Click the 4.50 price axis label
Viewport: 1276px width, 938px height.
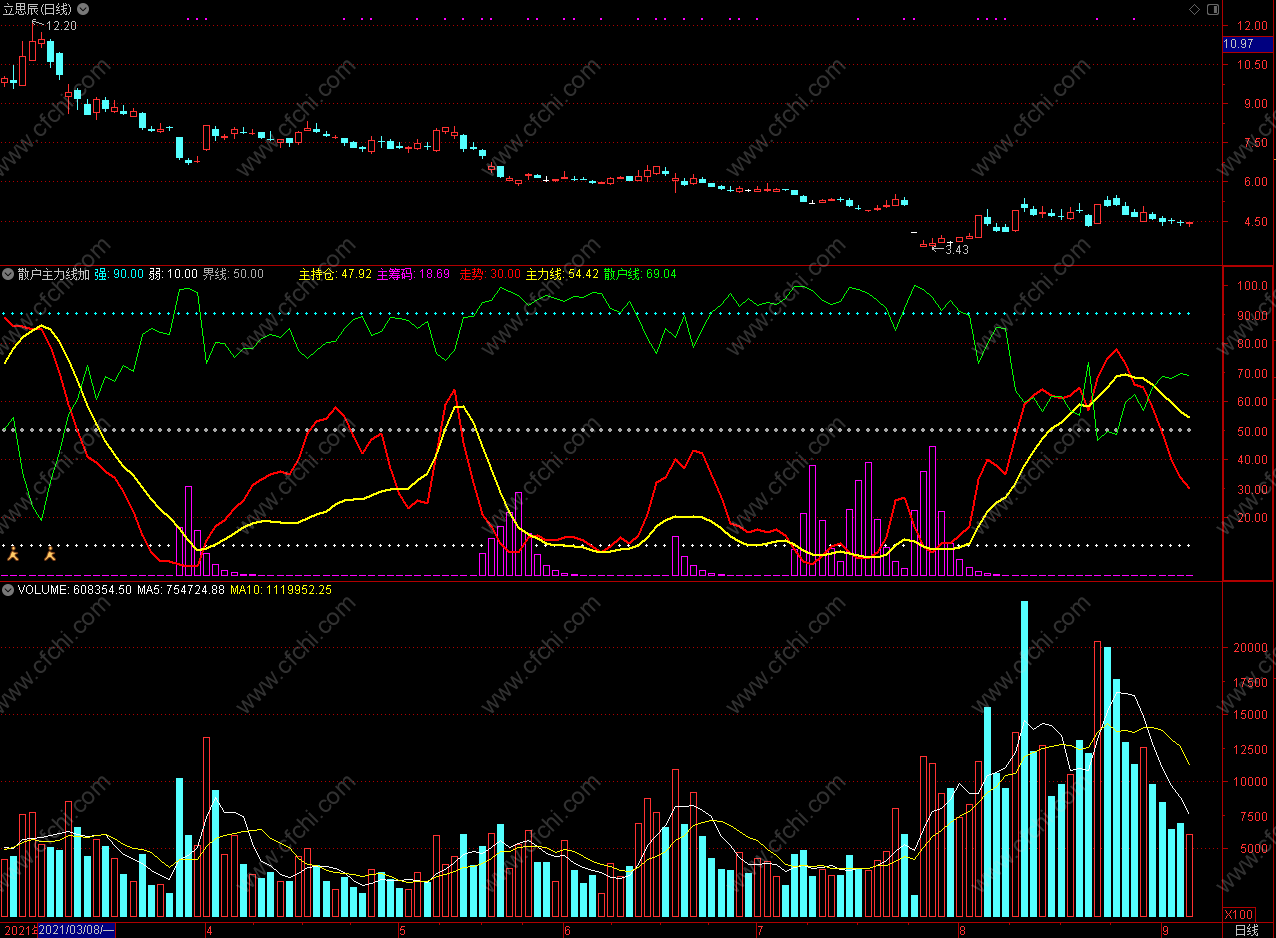[1255, 222]
